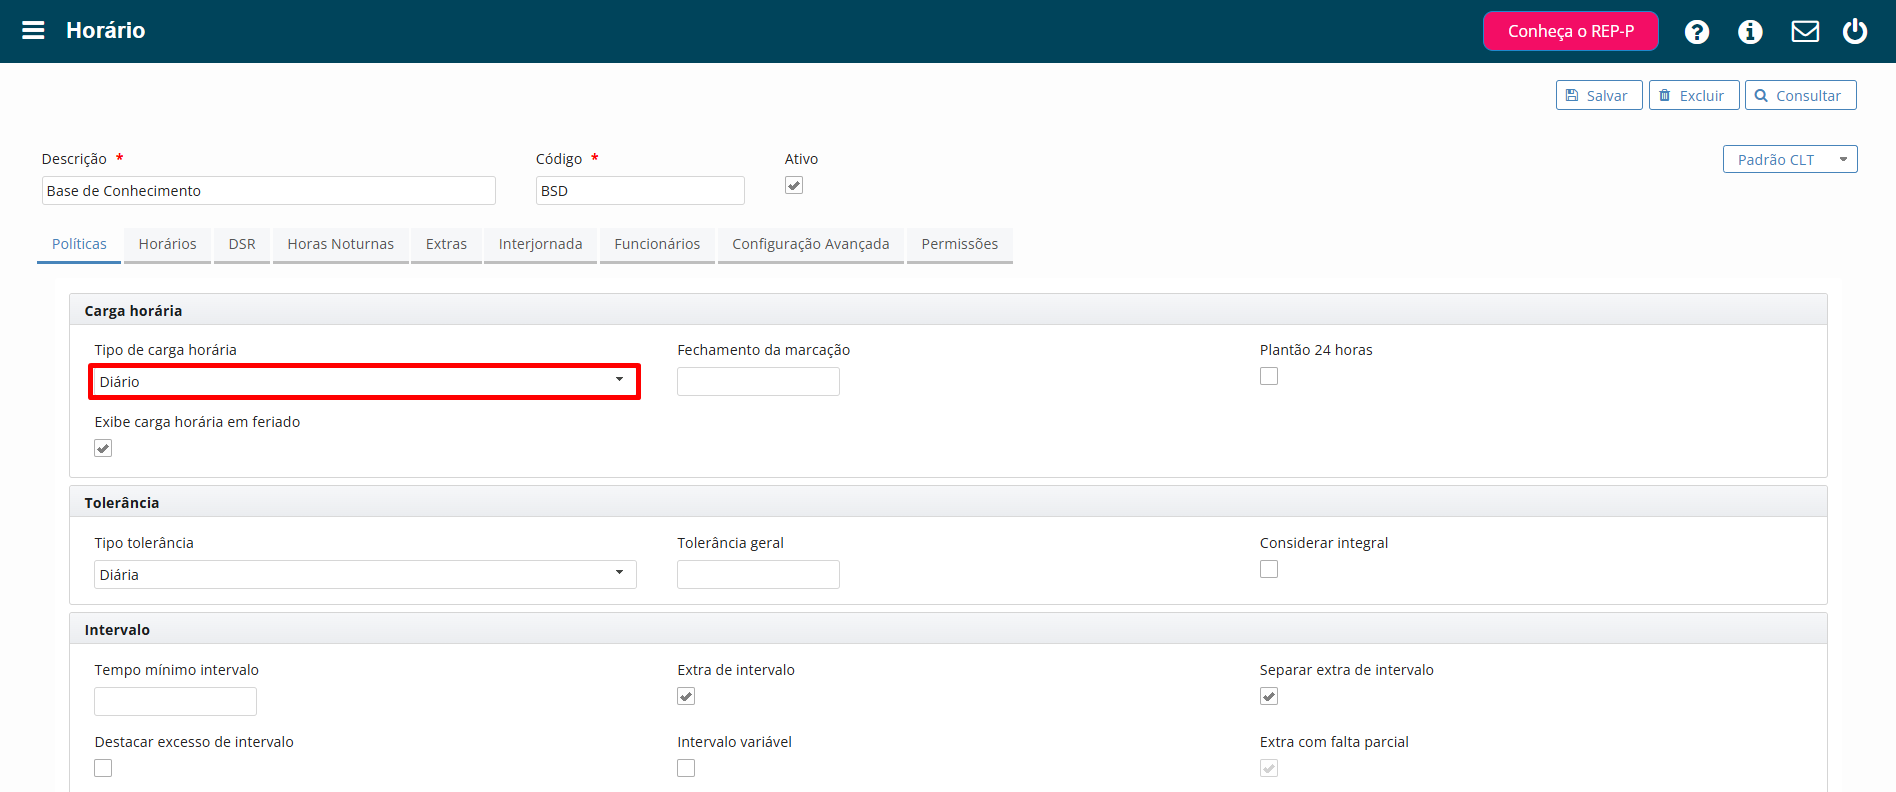Open the Extras tab
The width and height of the screenshot is (1896, 792).
pos(446,244)
